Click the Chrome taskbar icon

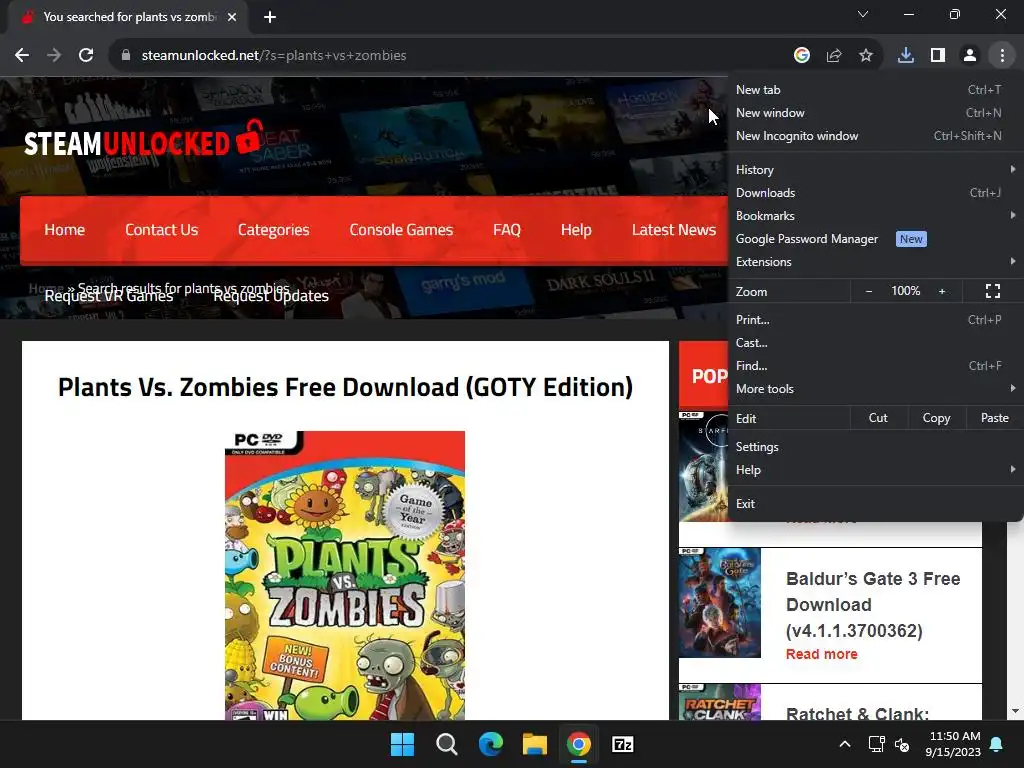pyautogui.click(x=579, y=744)
